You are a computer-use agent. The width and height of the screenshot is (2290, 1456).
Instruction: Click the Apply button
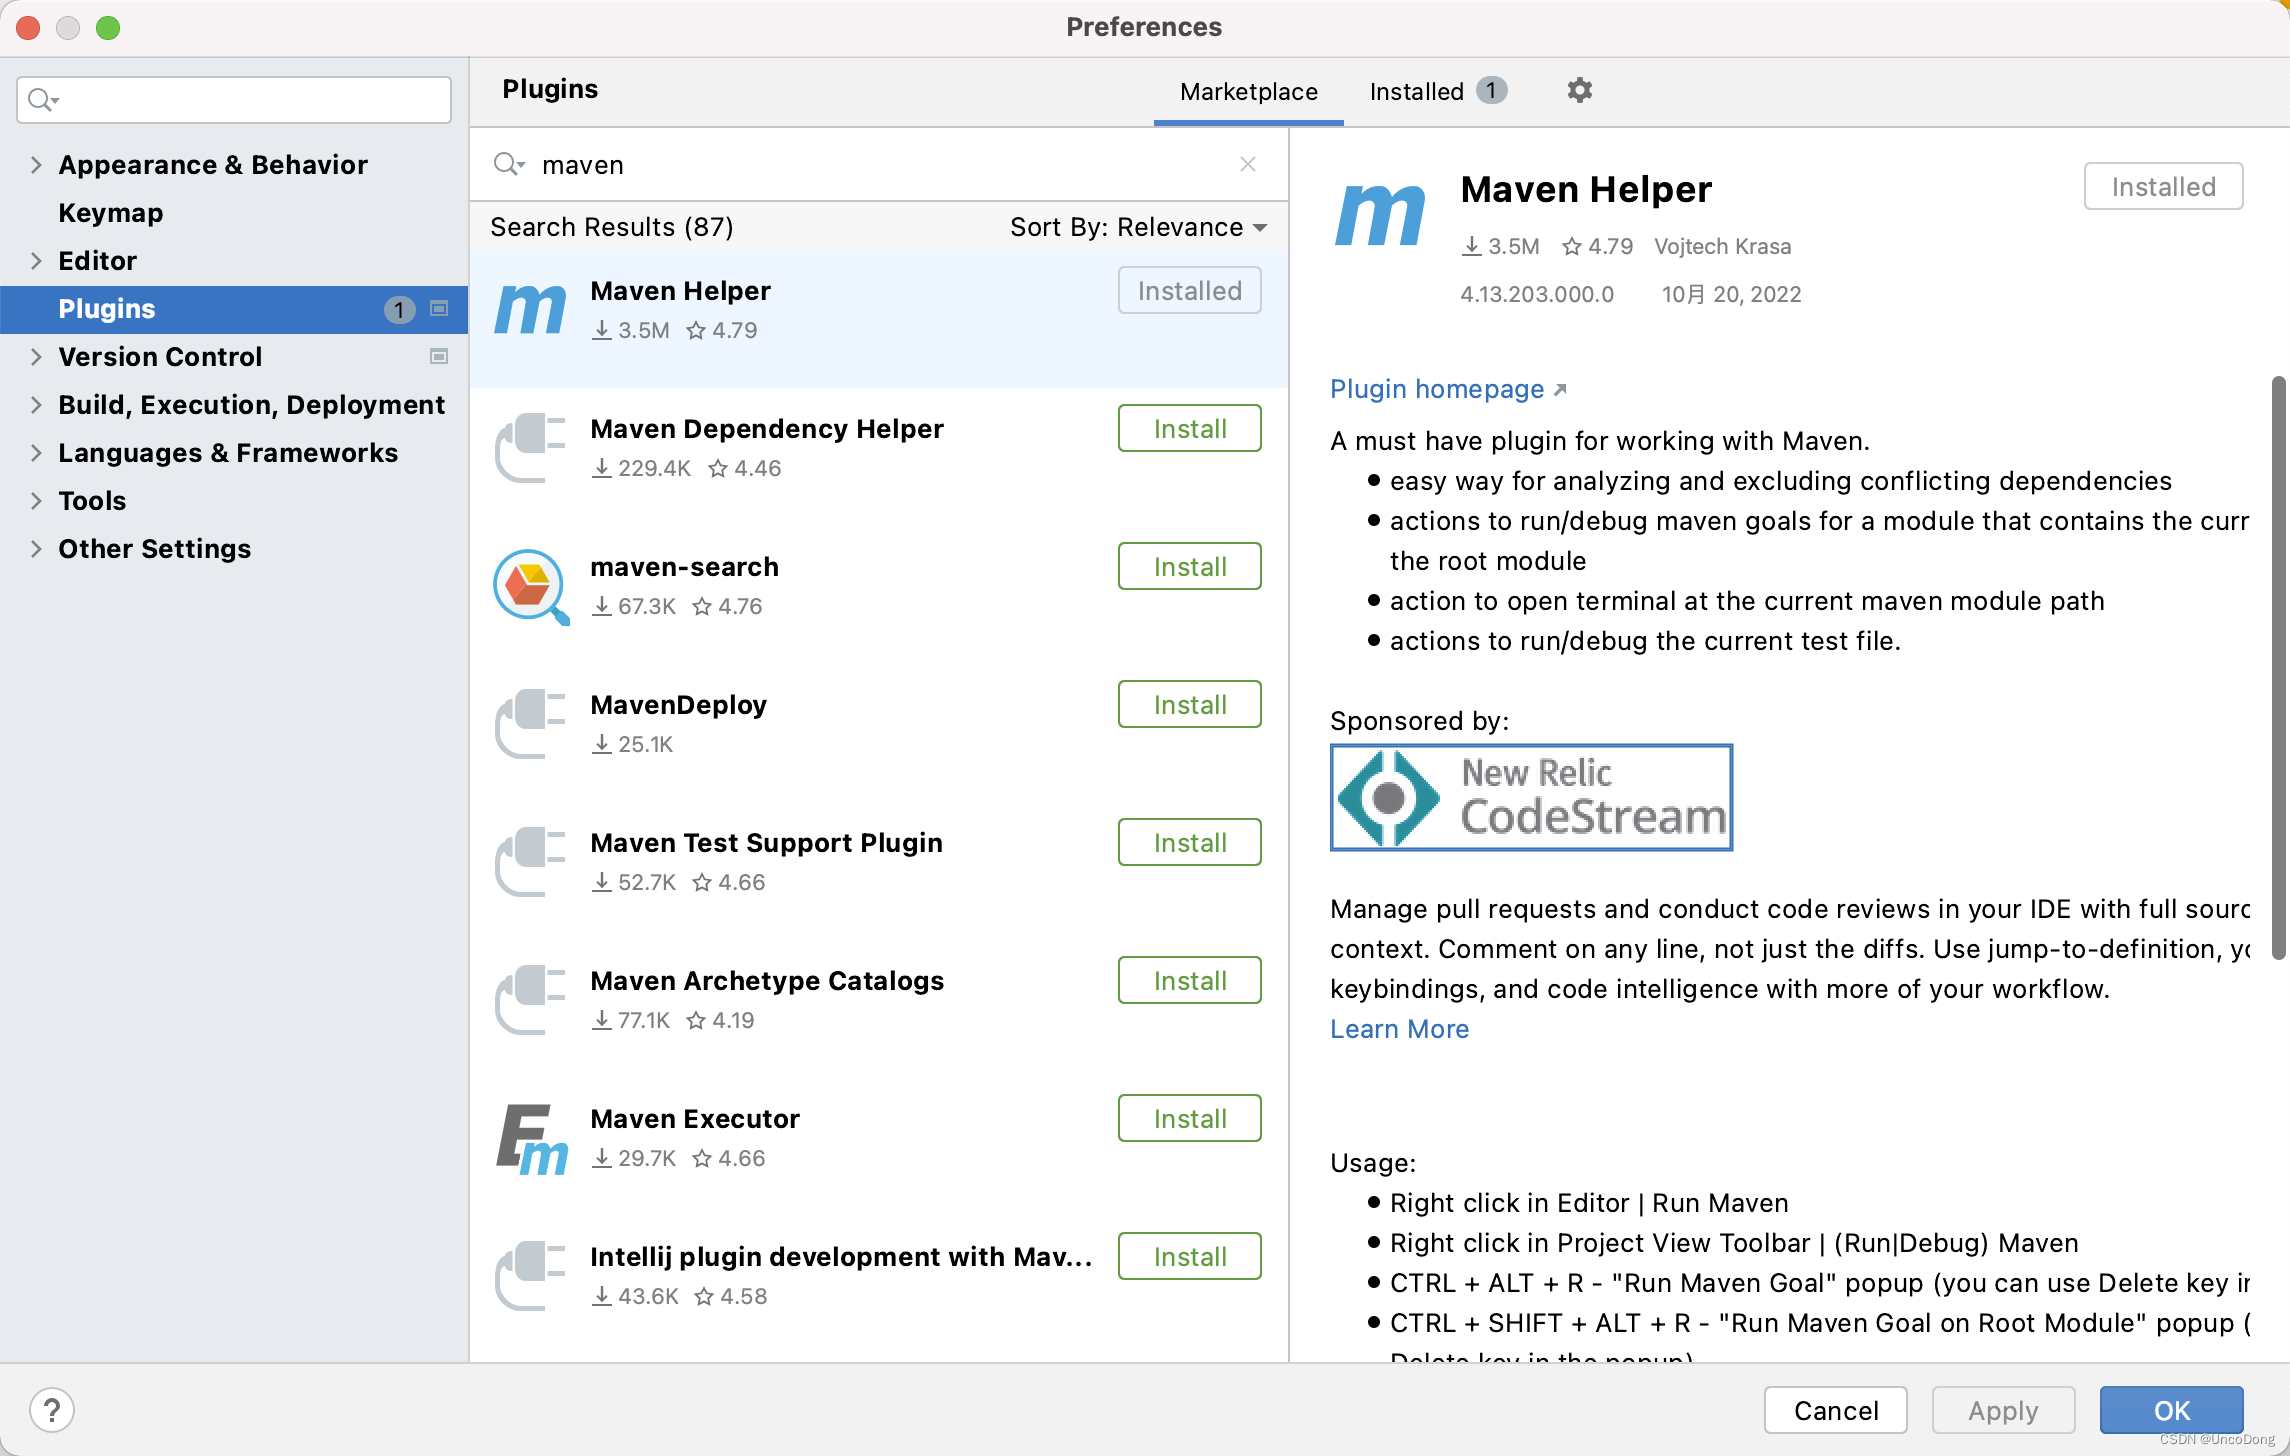pos(2003,1410)
